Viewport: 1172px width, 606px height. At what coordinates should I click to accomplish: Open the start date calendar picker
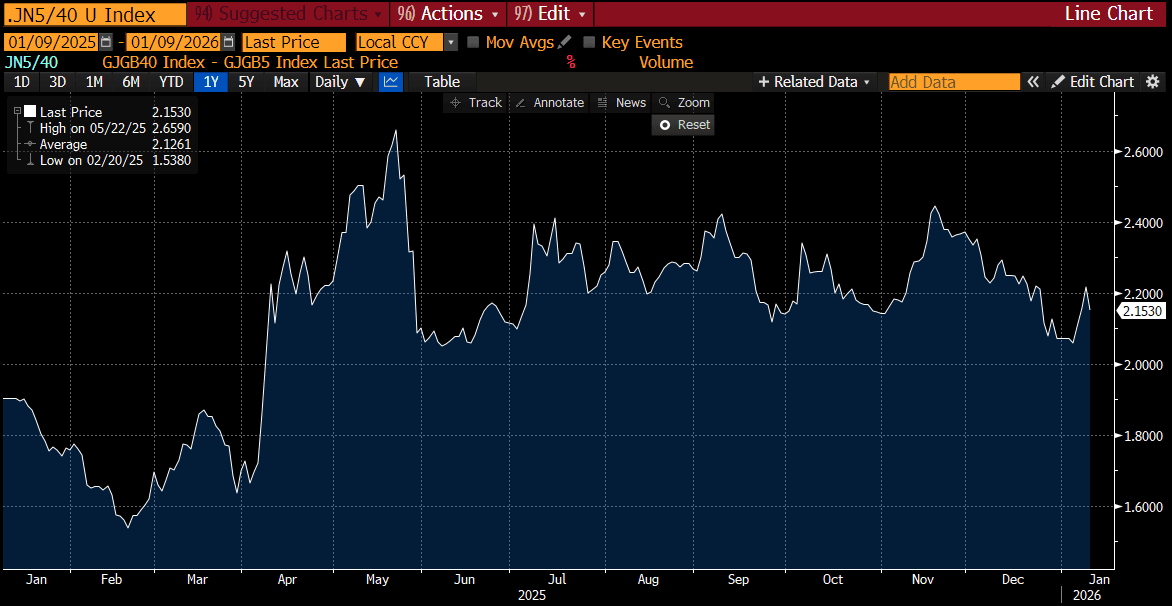tap(106, 43)
